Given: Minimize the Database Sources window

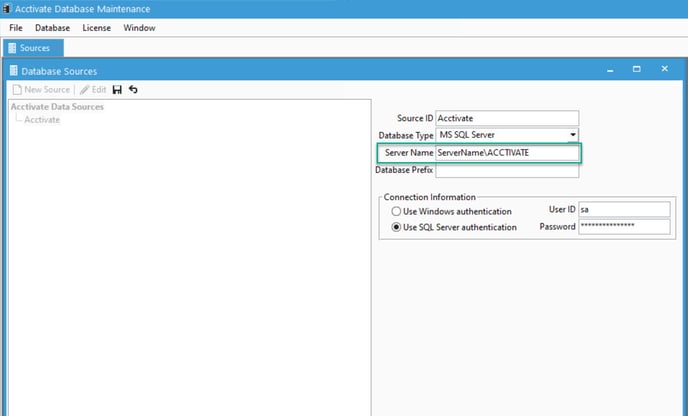Looking at the screenshot, I should pyautogui.click(x=610, y=69).
